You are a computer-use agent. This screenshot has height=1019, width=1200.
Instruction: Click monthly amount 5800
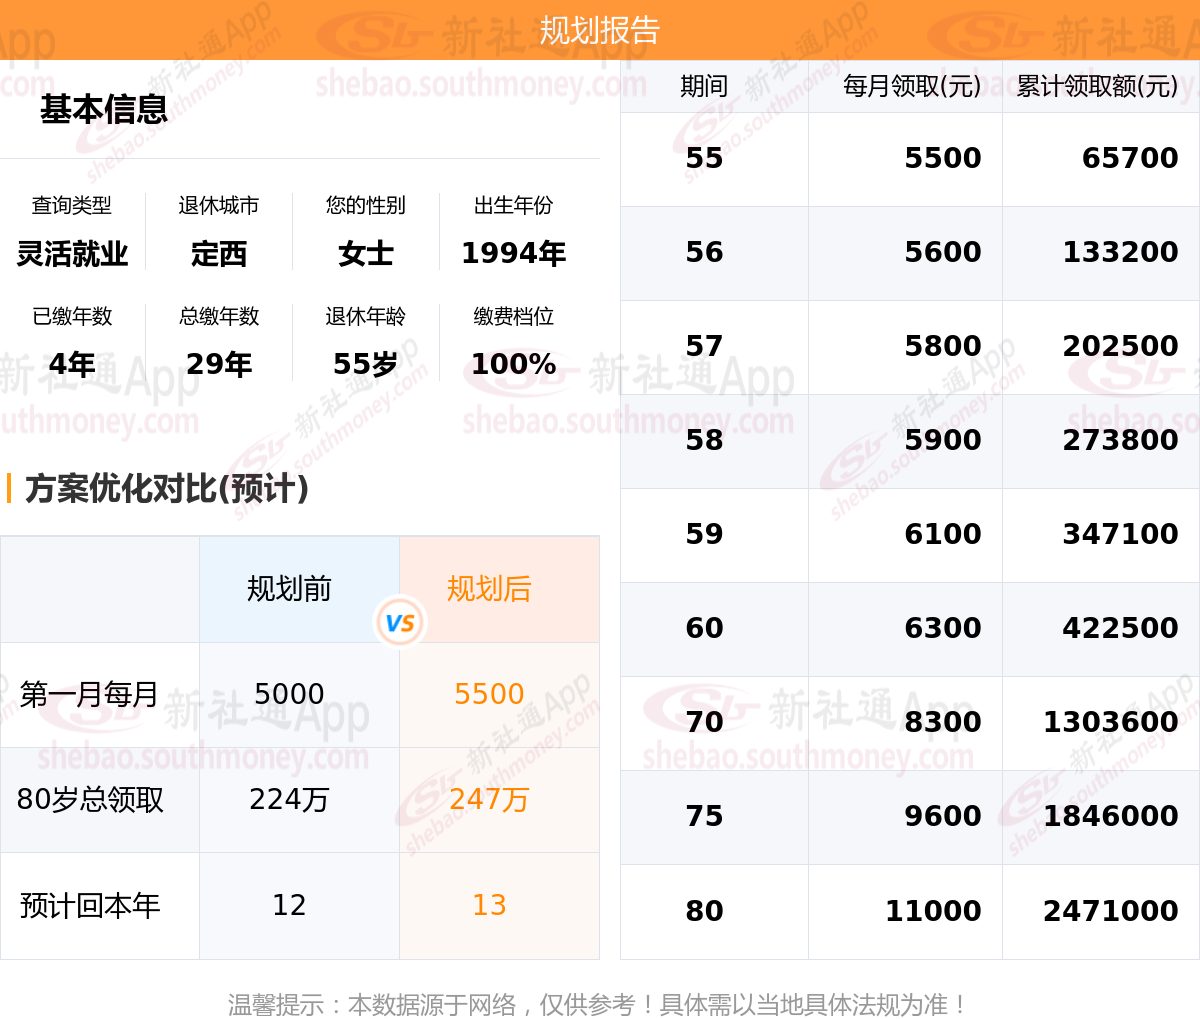943,346
